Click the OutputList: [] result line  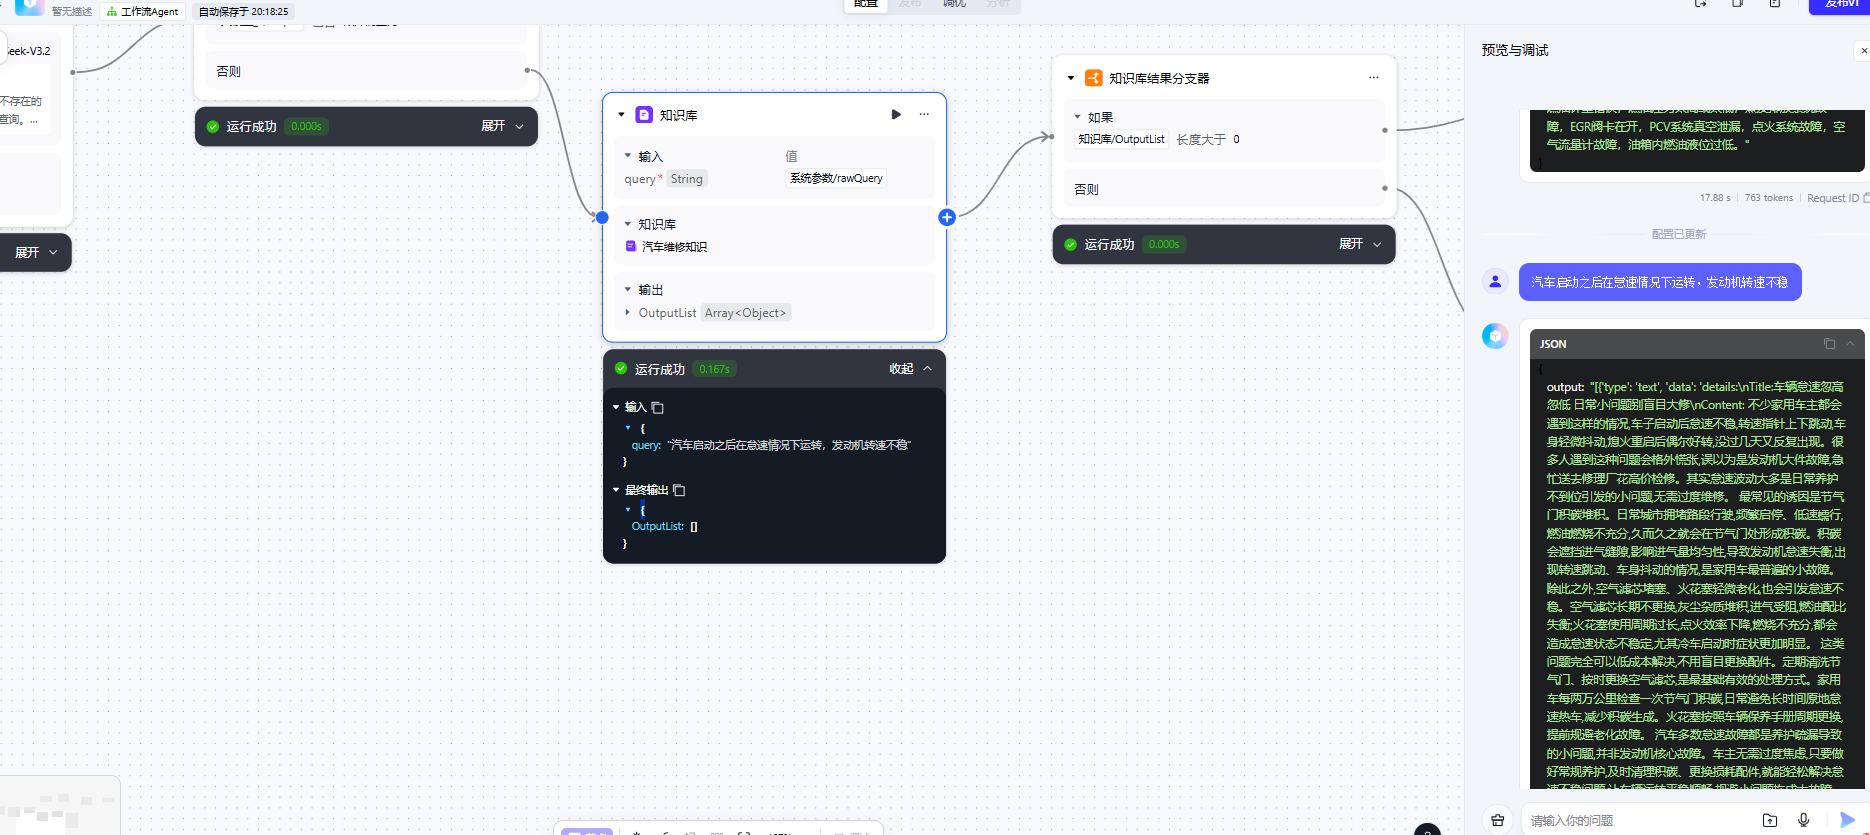click(665, 526)
